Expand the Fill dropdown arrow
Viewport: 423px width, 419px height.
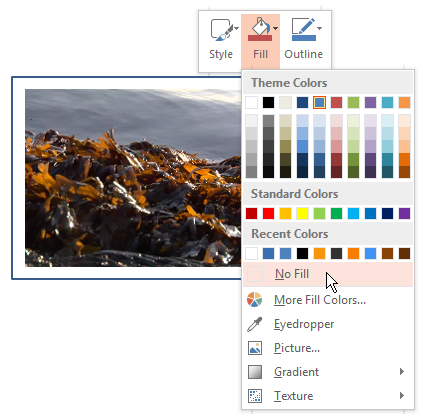click(275, 28)
